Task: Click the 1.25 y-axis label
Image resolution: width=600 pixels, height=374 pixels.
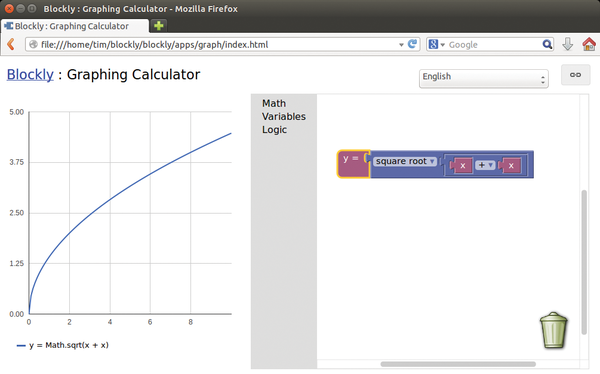Action: point(16,263)
